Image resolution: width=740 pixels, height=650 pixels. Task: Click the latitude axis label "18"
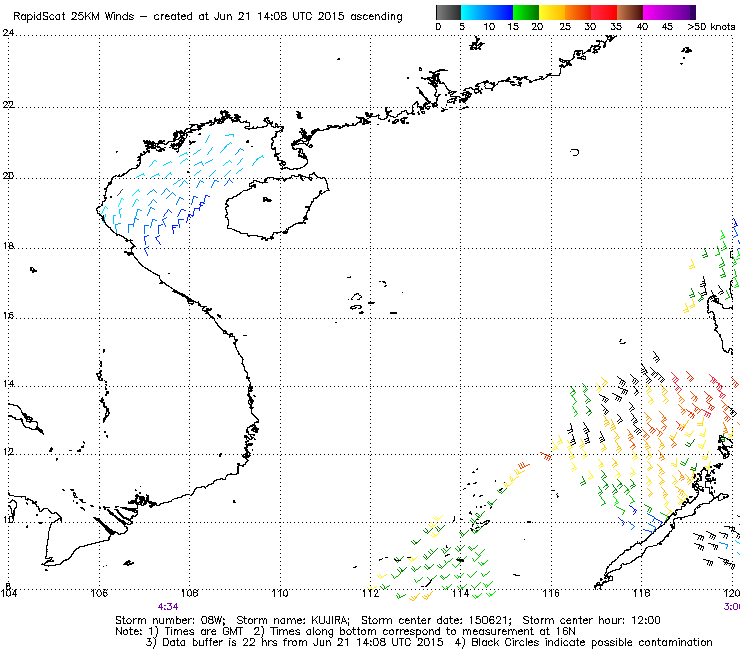[x=7, y=246]
